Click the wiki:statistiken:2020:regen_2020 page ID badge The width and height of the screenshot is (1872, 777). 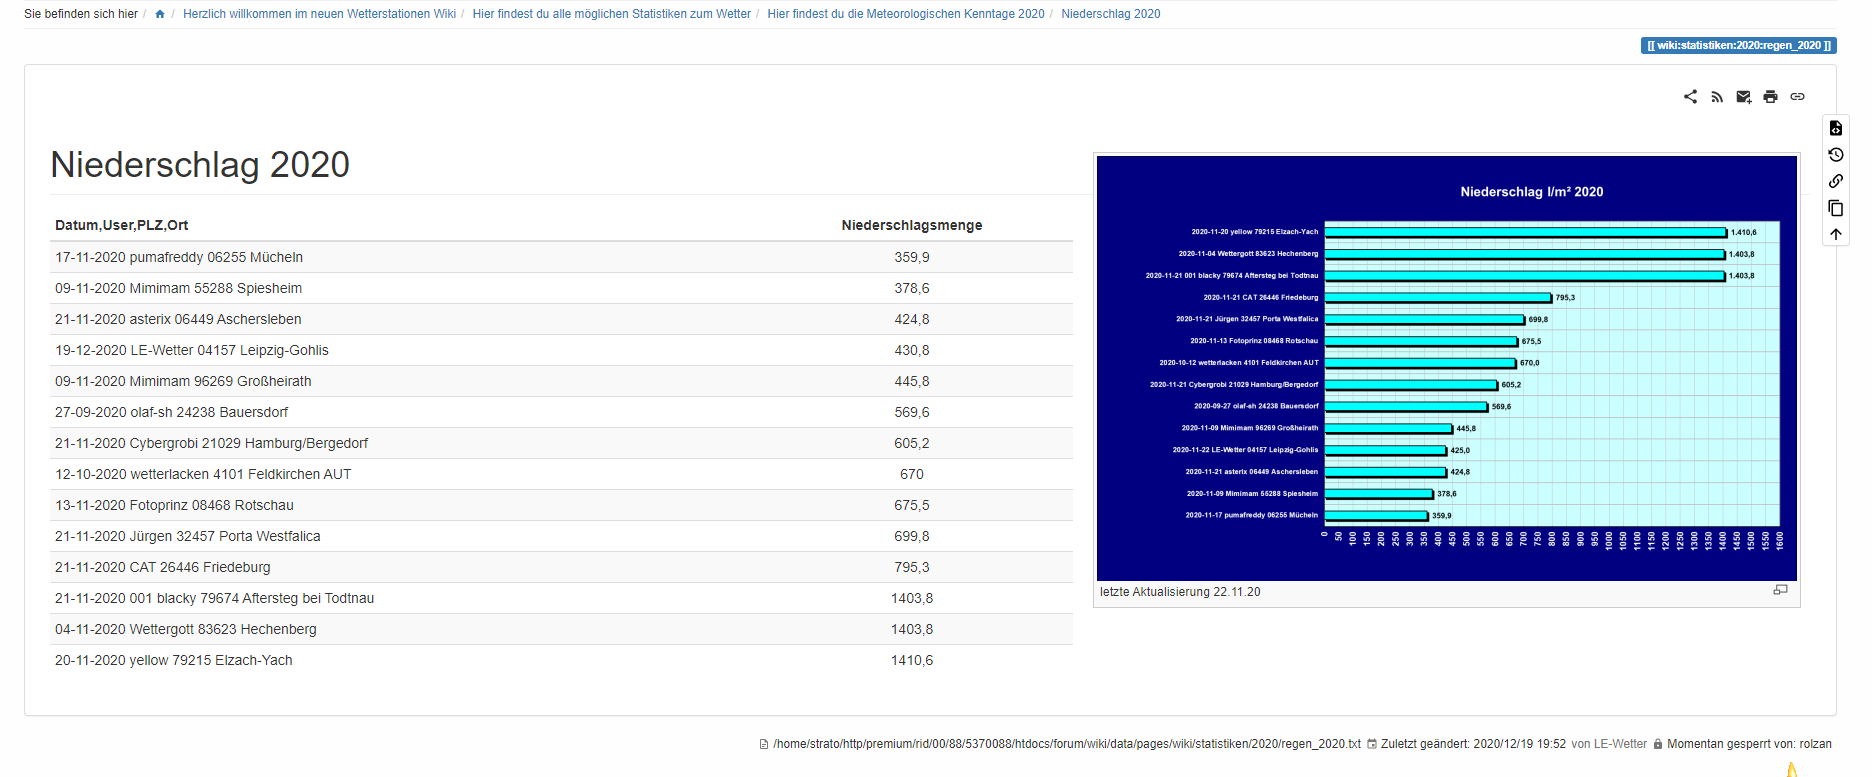click(1738, 45)
